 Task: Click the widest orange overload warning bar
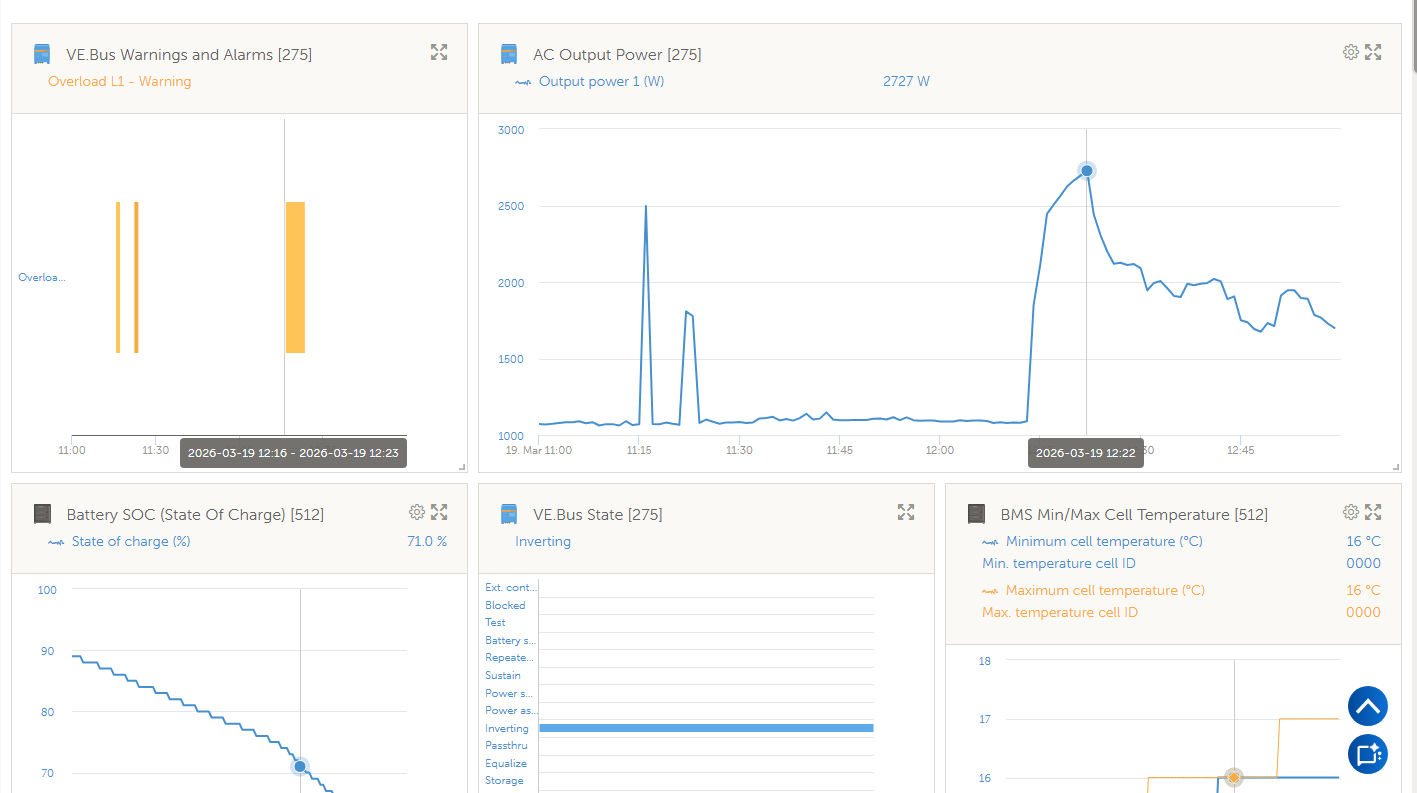pos(295,277)
